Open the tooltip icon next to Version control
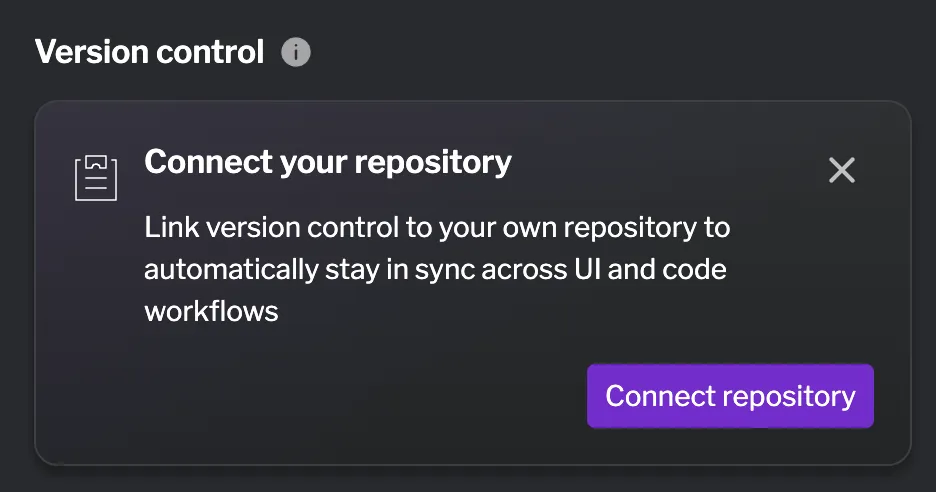This screenshot has height=492, width=936. click(x=295, y=52)
